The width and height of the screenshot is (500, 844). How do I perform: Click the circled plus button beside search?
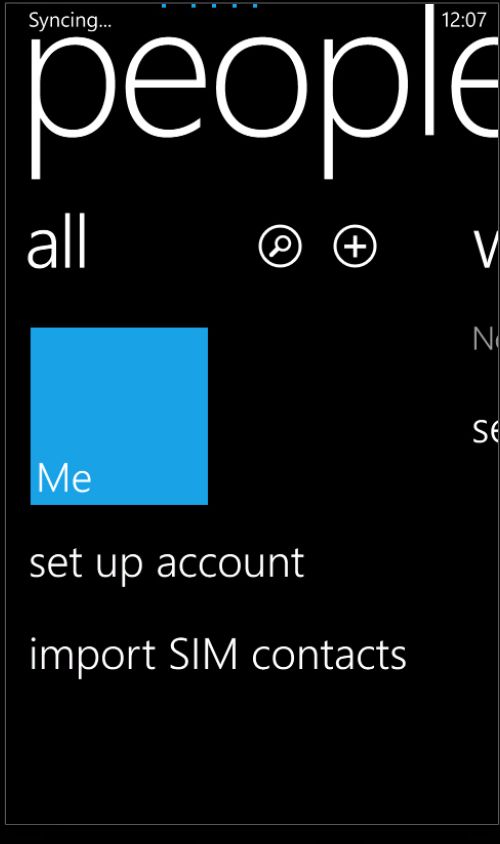(x=355, y=247)
